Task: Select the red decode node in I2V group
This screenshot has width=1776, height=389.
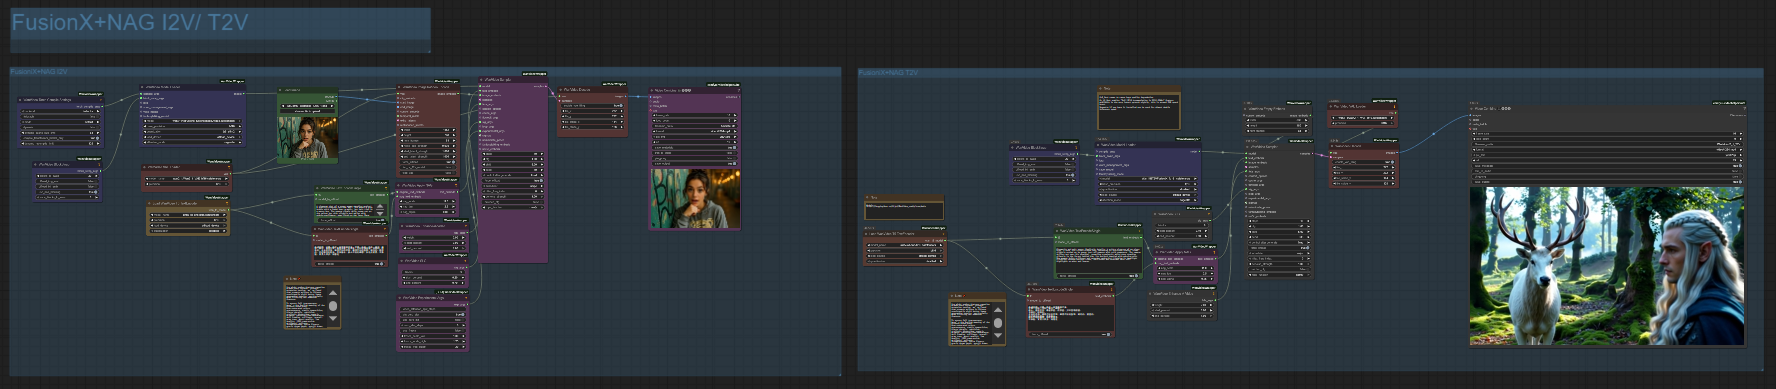Action: pos(592,110)
